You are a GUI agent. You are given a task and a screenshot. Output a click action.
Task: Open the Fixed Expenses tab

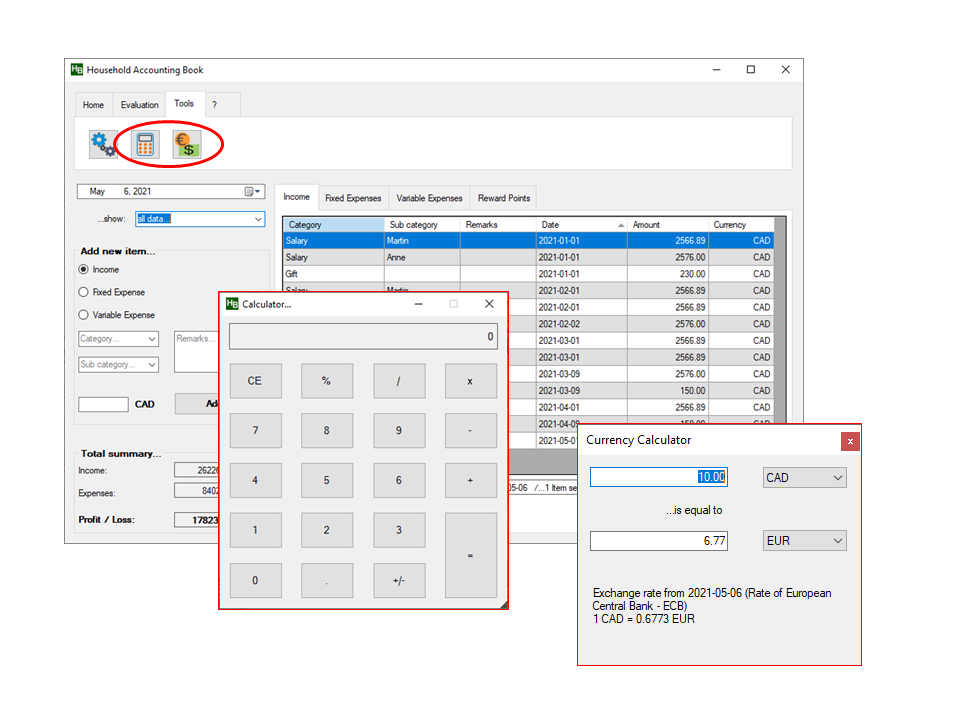[x=353, y=198]
